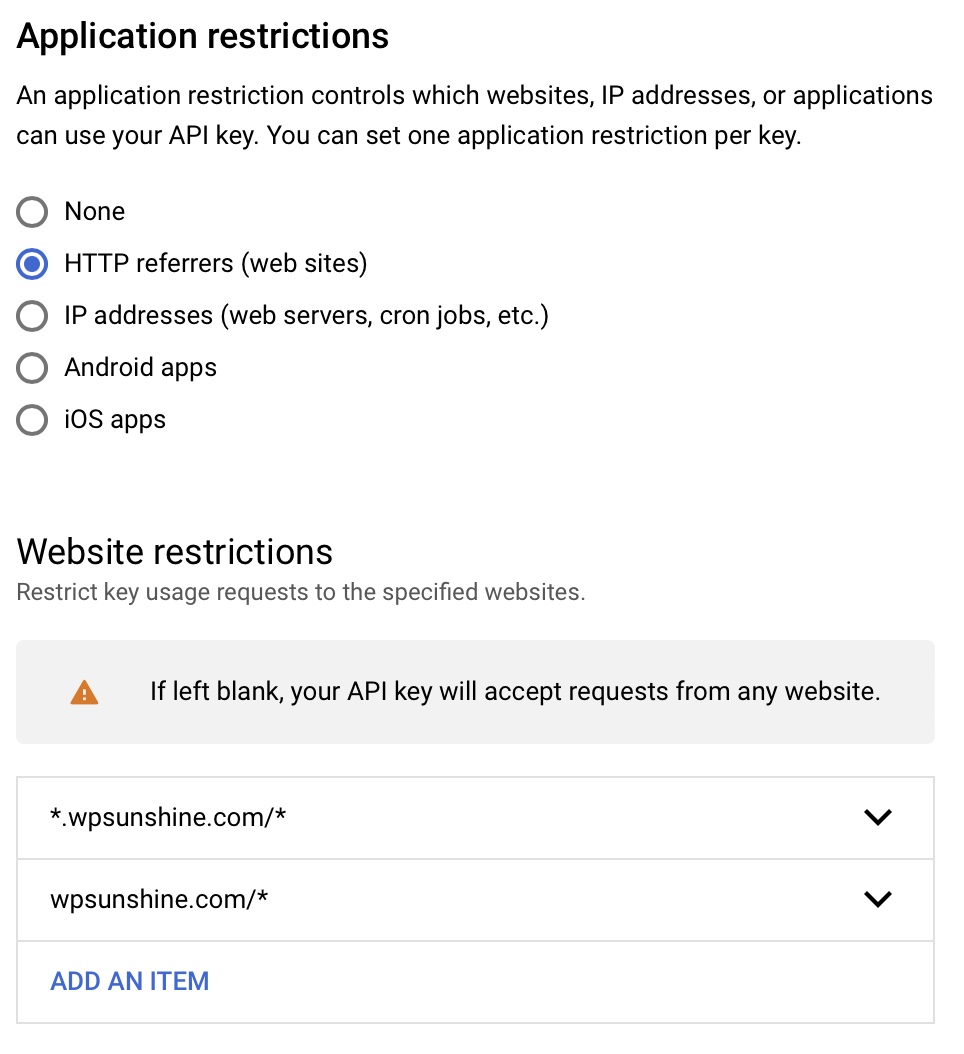Click the "Website restrictions" heading
The image size is (964, 1054).
(174, 551)
